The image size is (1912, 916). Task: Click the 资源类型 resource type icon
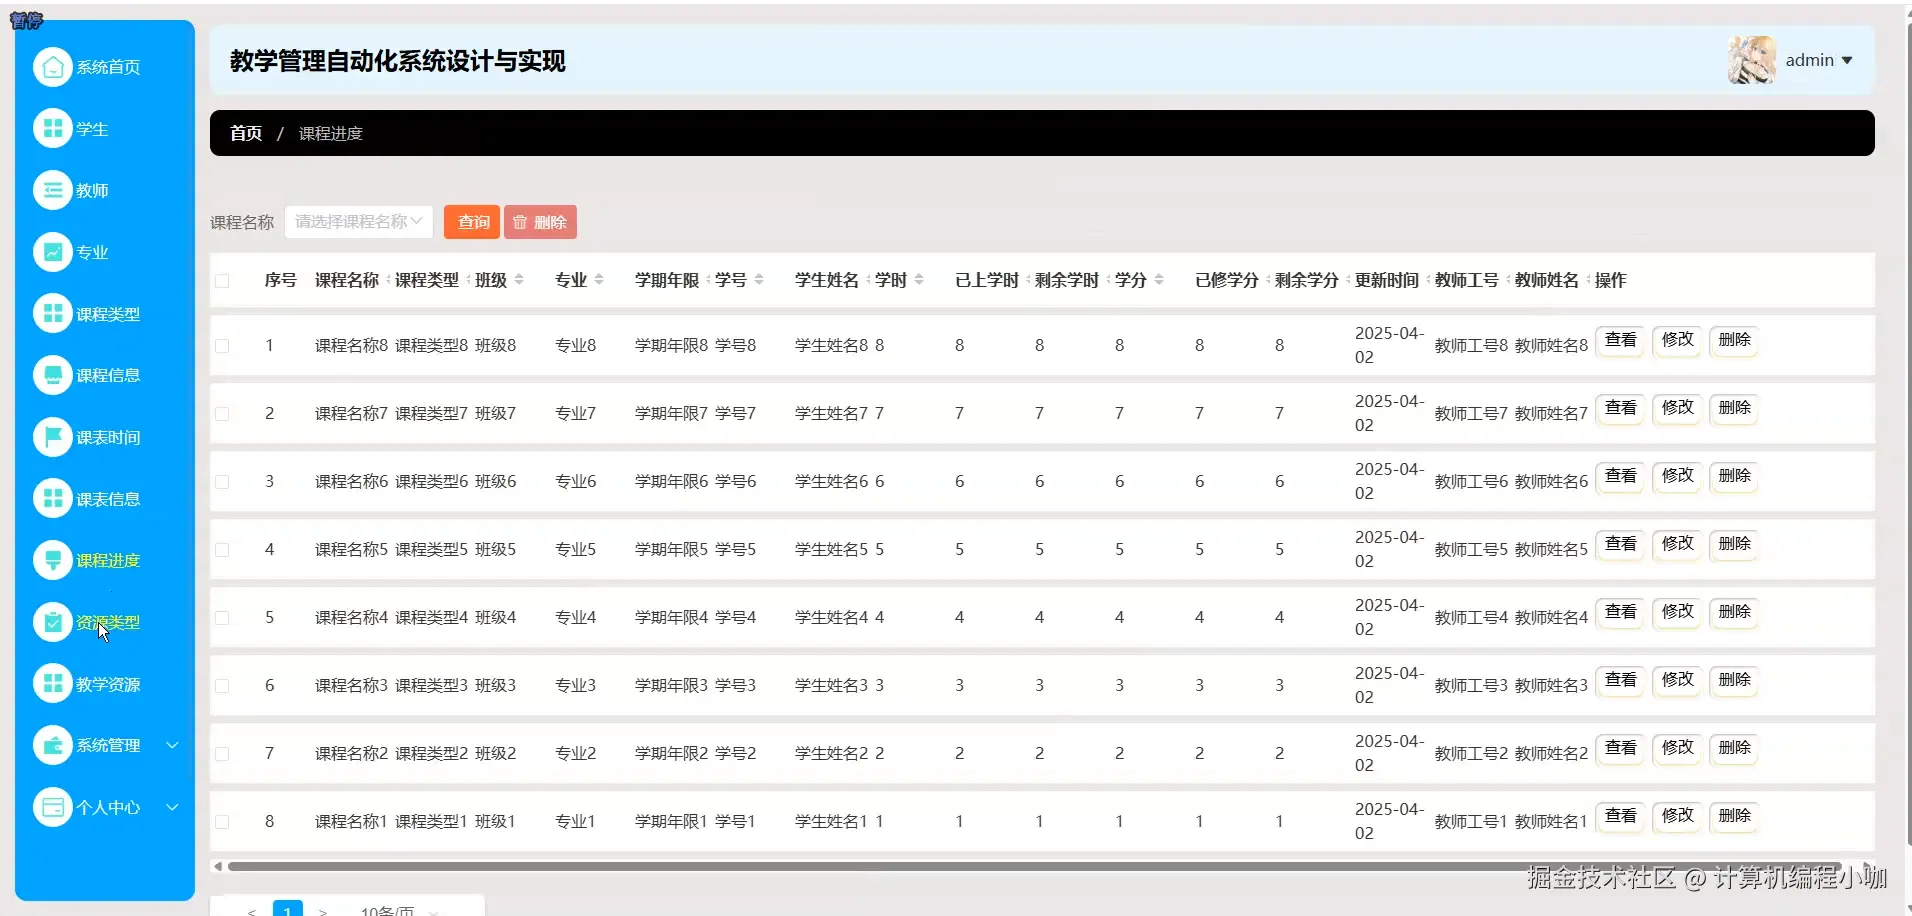(52, 622)
